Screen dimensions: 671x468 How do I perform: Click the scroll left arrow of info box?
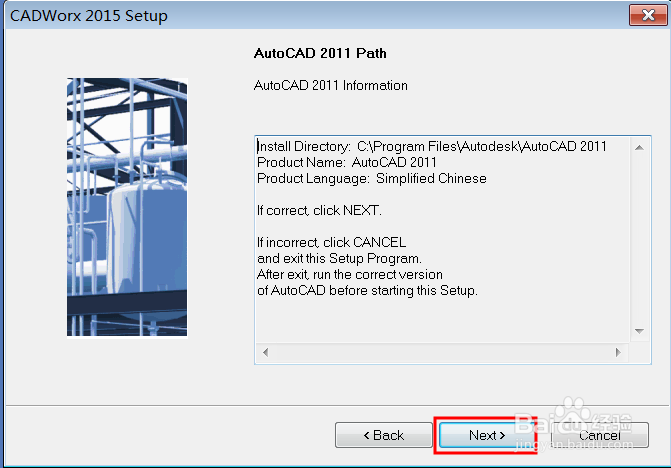click(x=265, y=352)
